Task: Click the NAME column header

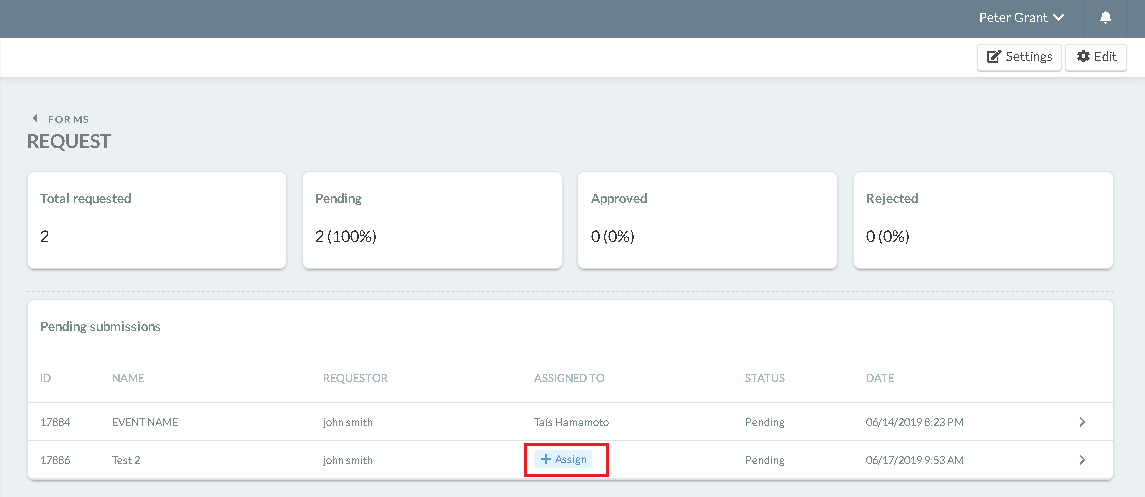Action: tap(128, 378)
